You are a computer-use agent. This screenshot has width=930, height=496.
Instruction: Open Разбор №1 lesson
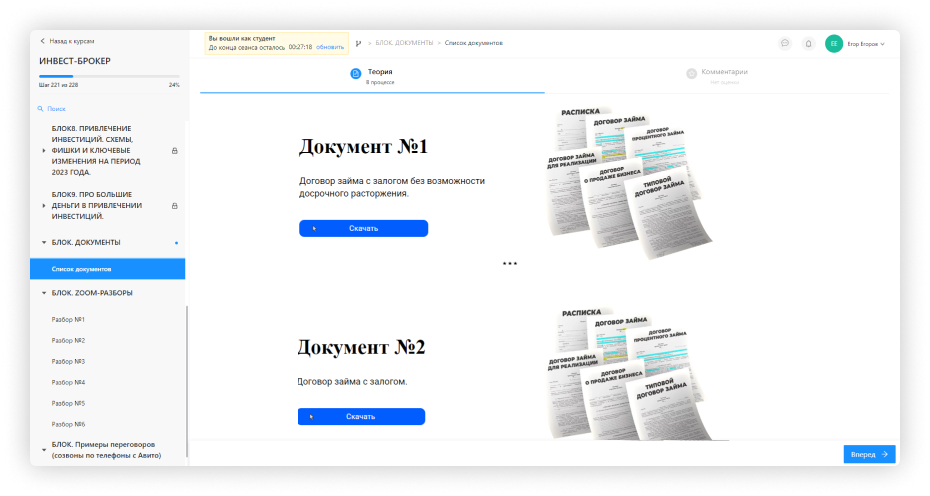tap(68, 320)
